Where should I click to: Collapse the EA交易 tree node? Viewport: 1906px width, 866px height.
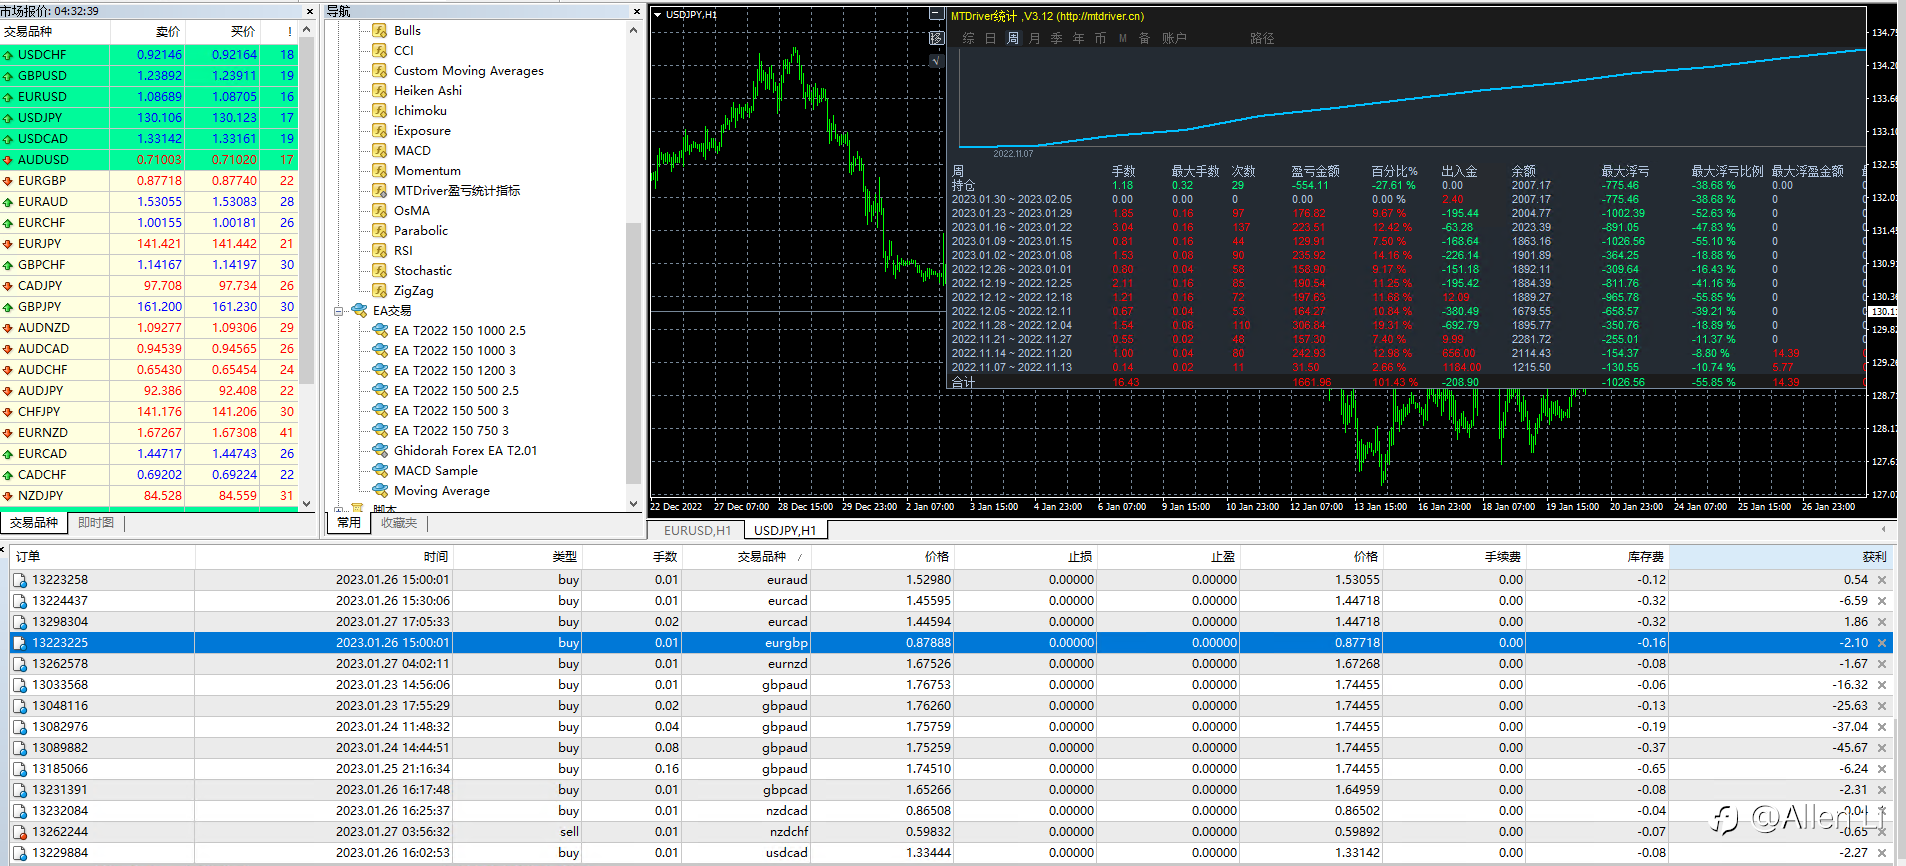coord(339,311)
